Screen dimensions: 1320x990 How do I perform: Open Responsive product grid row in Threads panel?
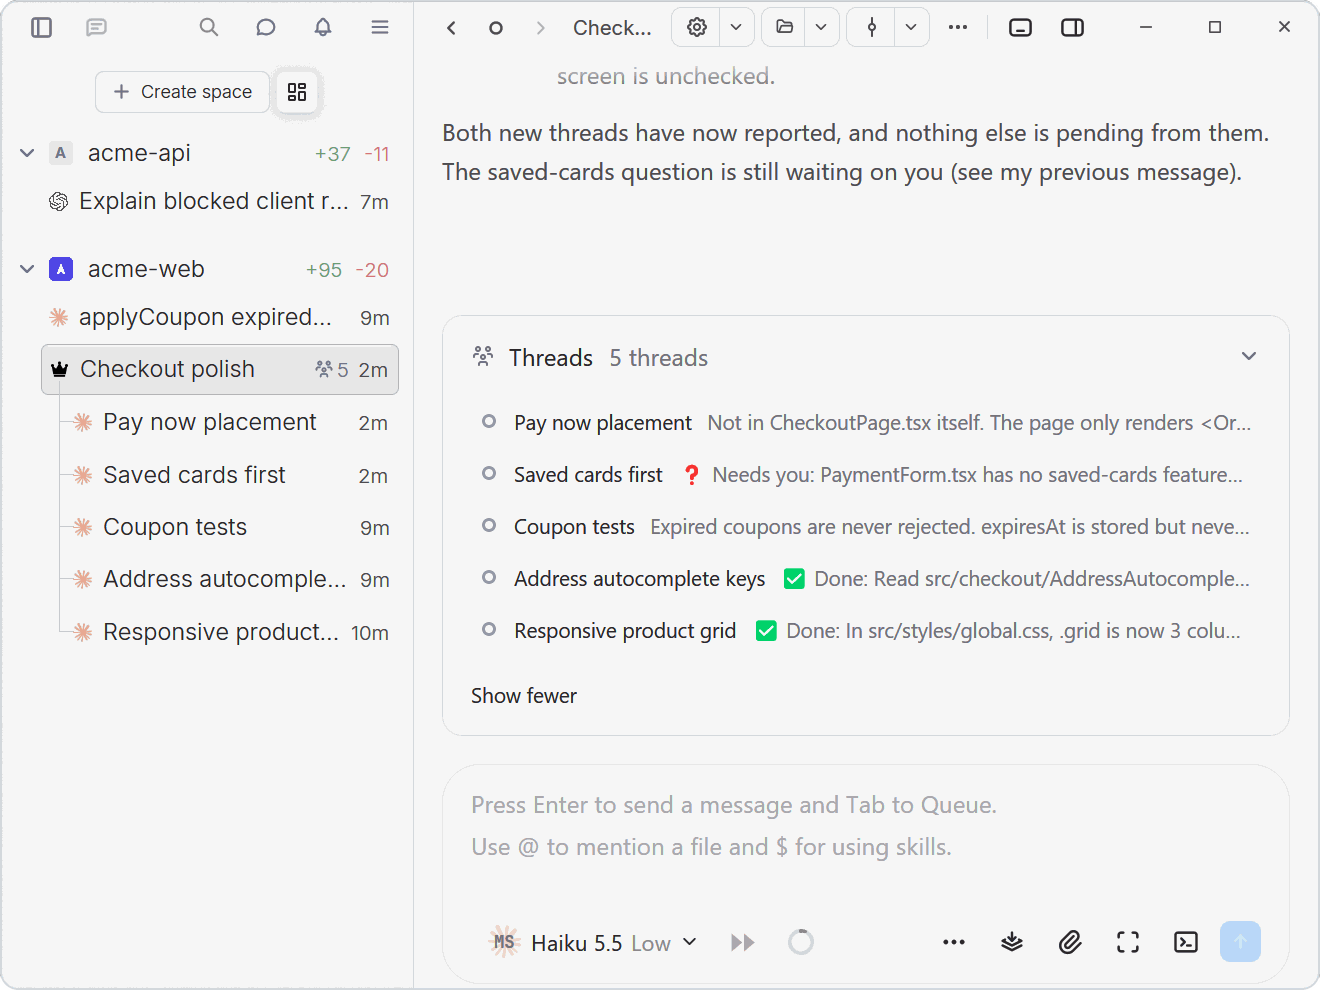(866, 631)
